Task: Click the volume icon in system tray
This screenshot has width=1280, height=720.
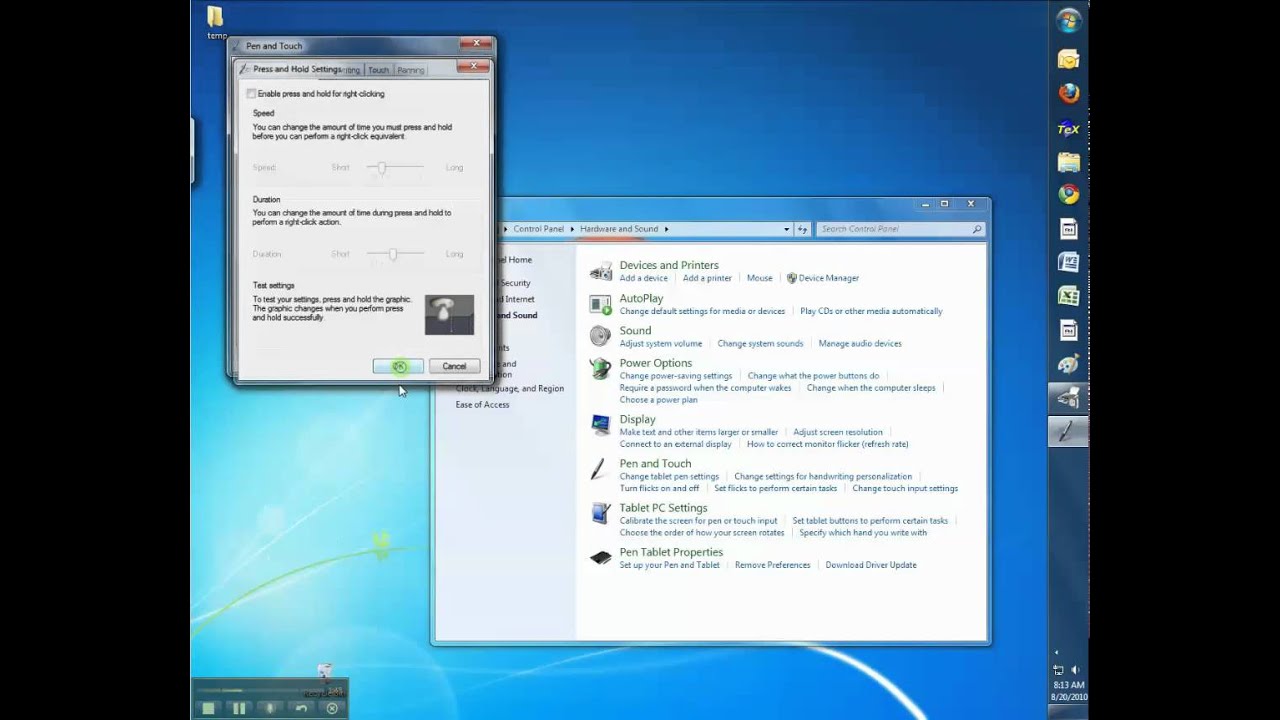Action: pos(1076,669)
